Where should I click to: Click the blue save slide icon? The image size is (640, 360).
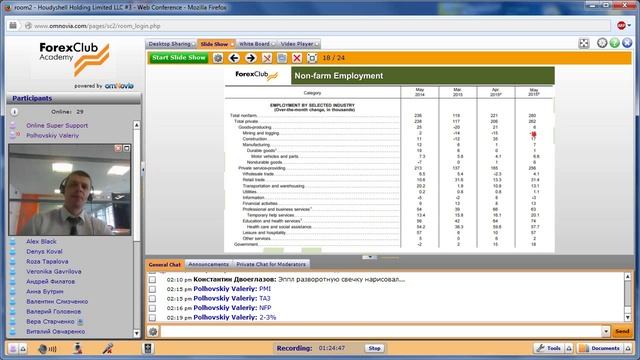[282, 58]
